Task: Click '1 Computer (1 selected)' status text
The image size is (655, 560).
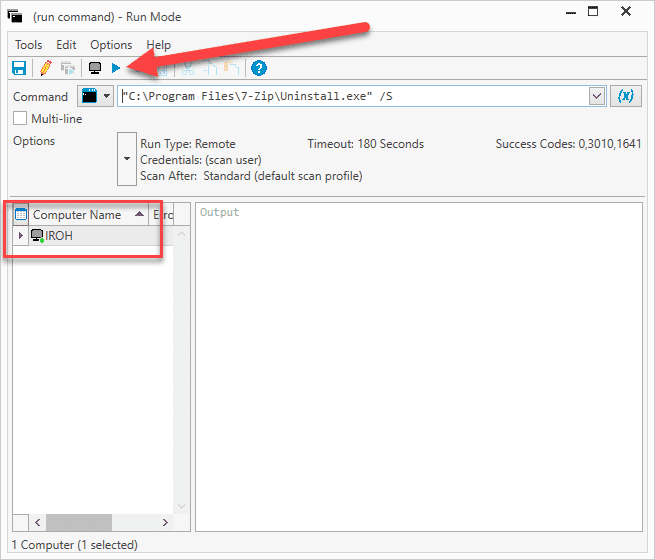Action: coord(75,545)
